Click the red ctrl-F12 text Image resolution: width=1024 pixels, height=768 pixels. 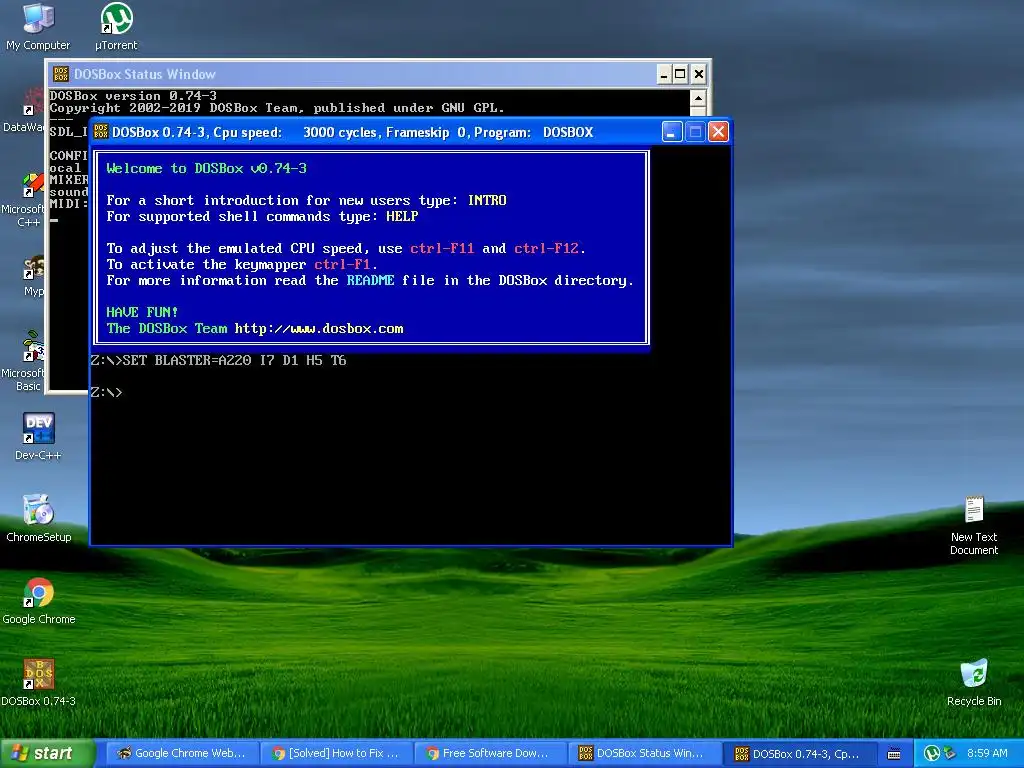click(547, 248)
